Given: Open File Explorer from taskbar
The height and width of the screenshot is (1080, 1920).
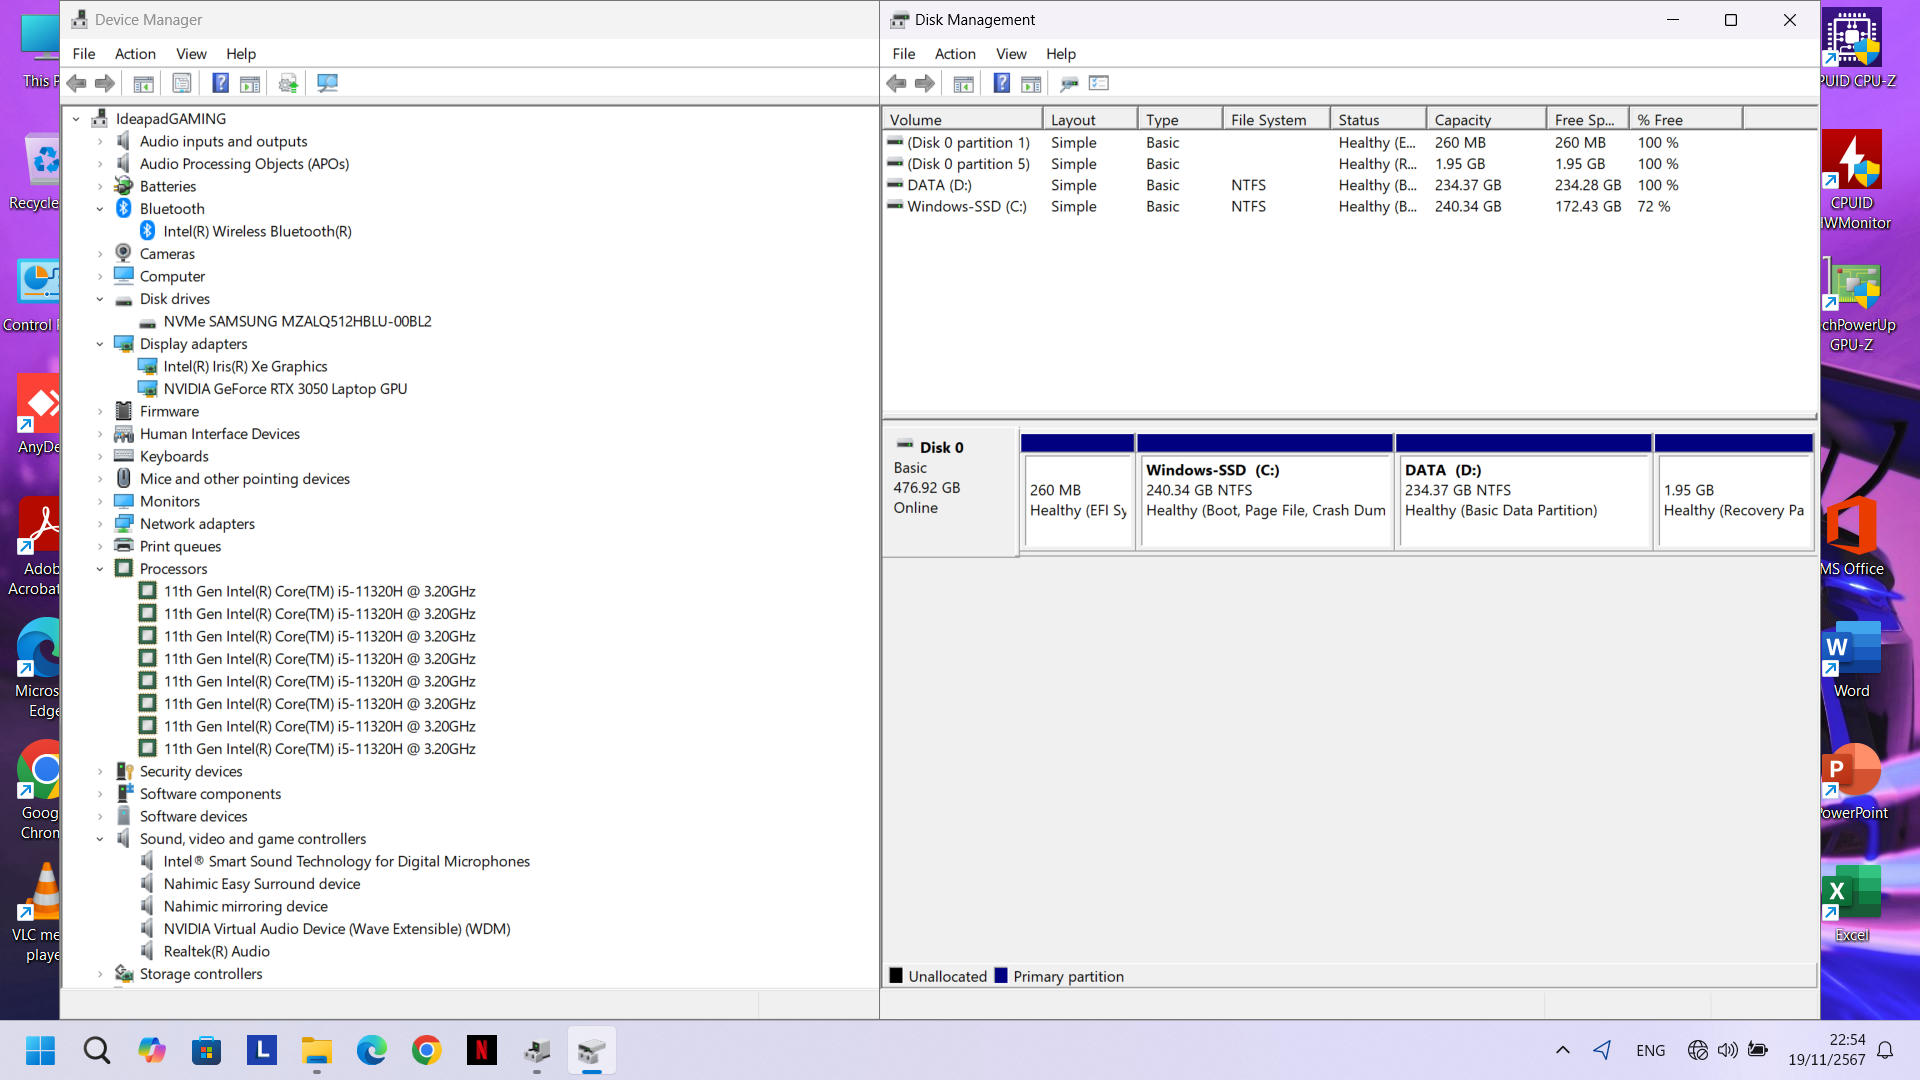Looking at the screenshot, I should tap(317, 1050).
